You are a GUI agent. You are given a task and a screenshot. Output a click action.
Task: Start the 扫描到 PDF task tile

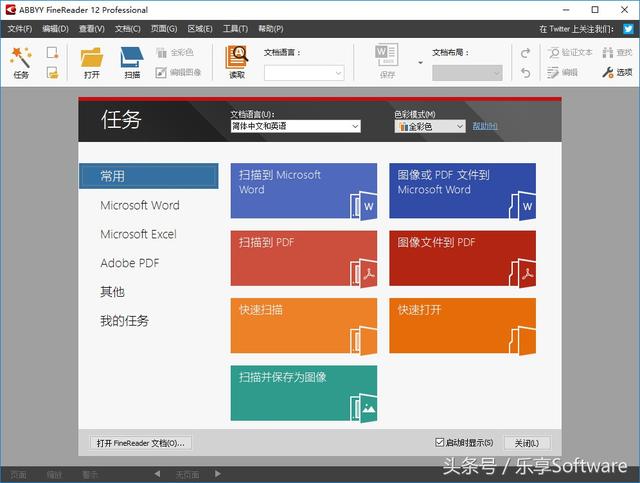pyautogui.click(x=304, y=258)
